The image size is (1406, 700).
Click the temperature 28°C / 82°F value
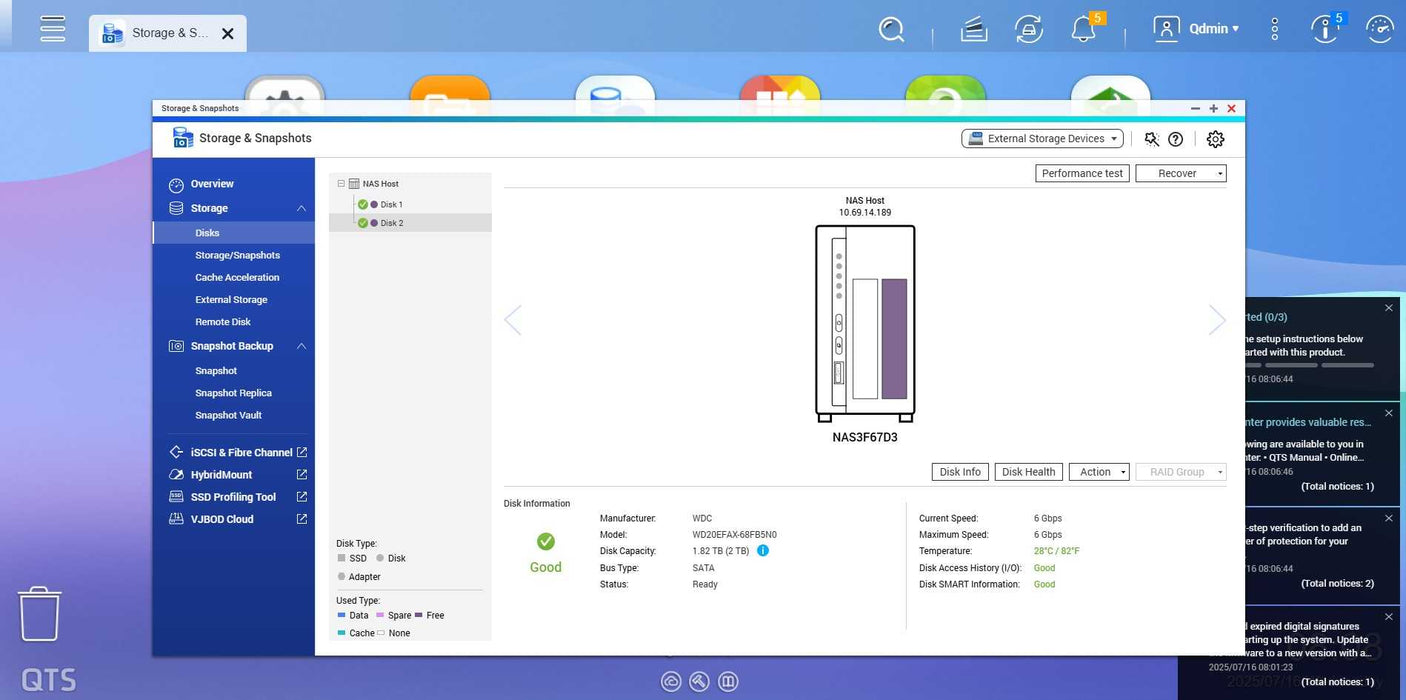1057,551
